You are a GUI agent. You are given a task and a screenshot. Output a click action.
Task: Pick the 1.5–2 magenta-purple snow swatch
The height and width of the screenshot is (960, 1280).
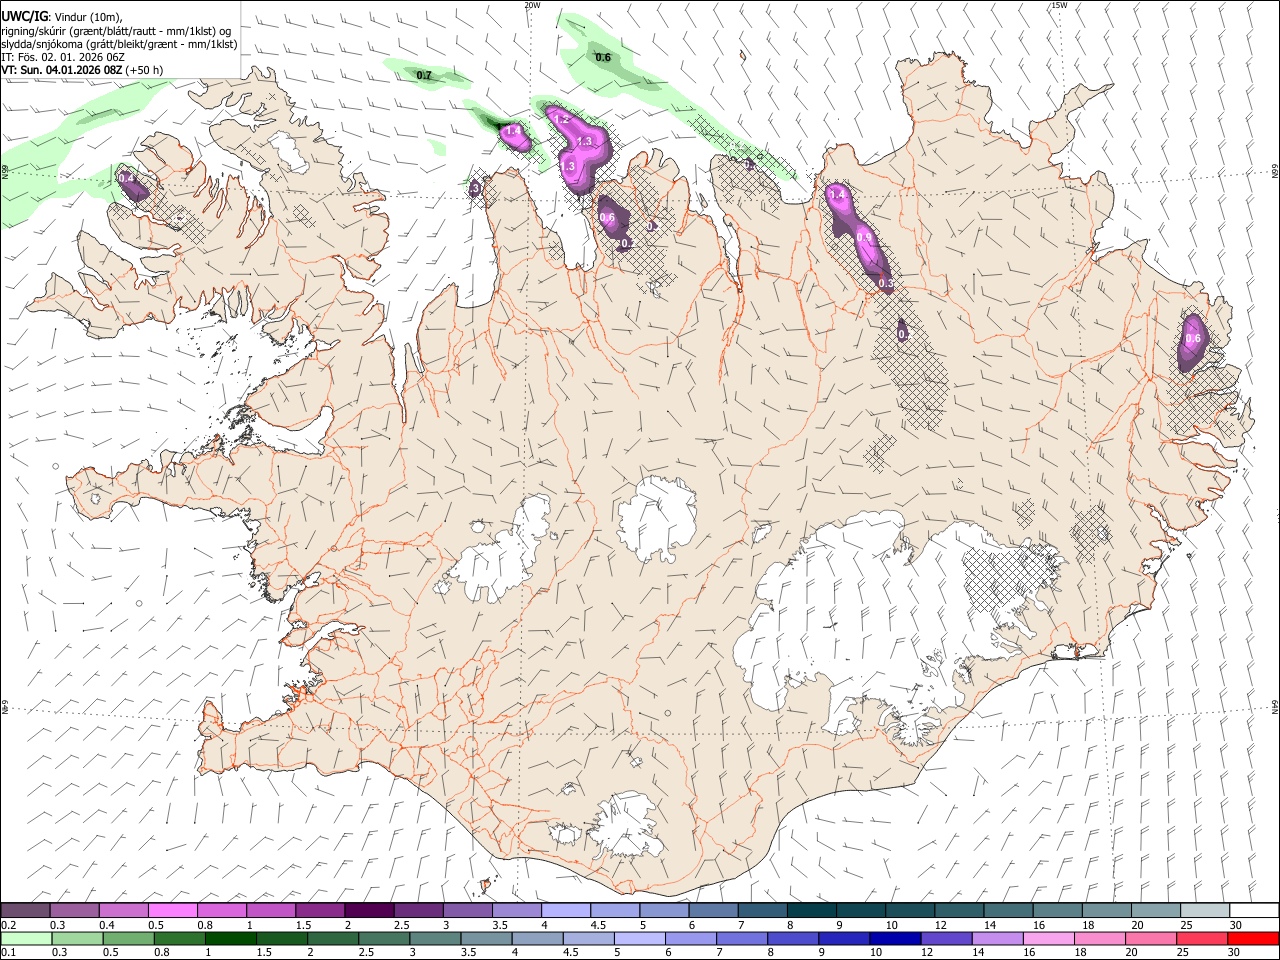click(x=320, y=911)
